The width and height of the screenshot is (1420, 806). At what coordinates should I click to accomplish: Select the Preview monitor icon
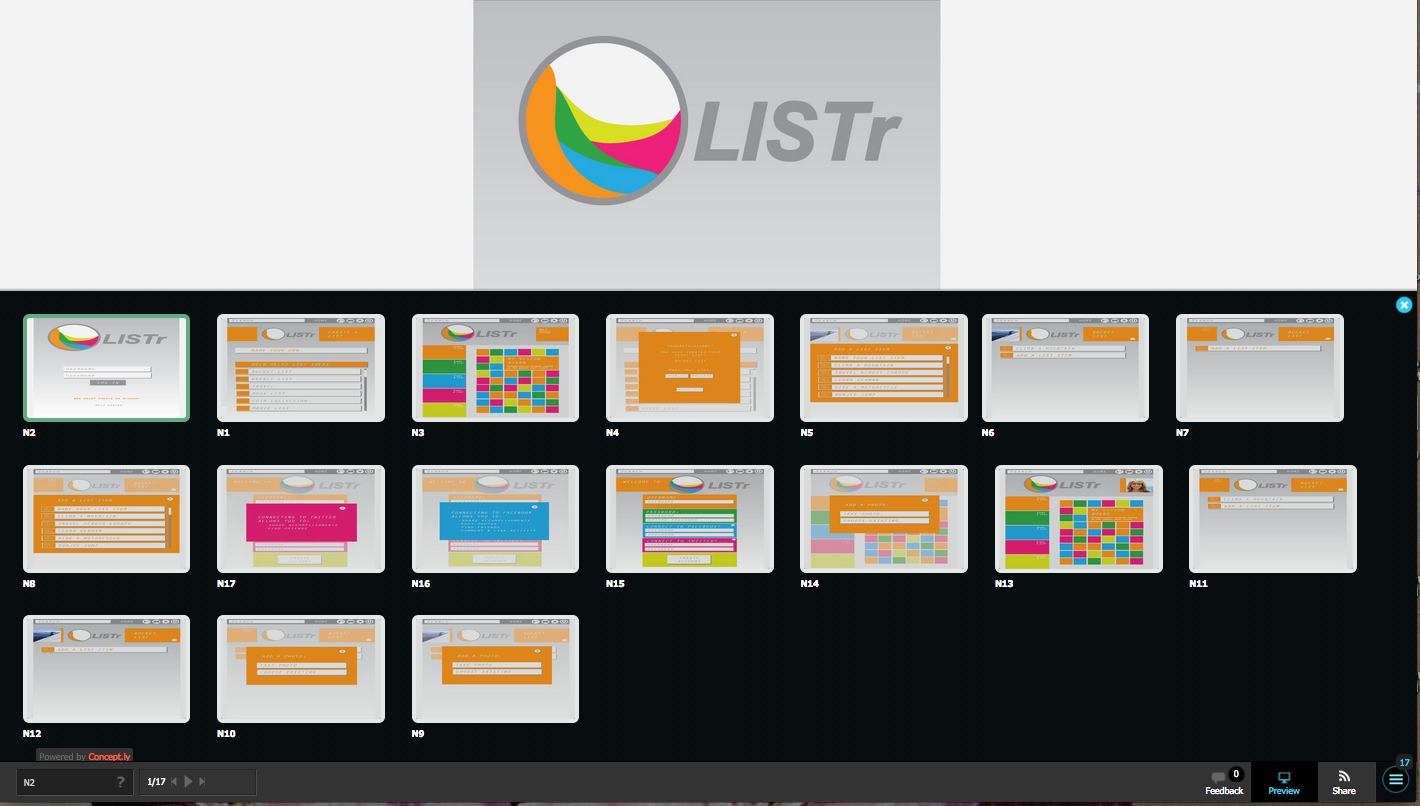pos(1284,777)
